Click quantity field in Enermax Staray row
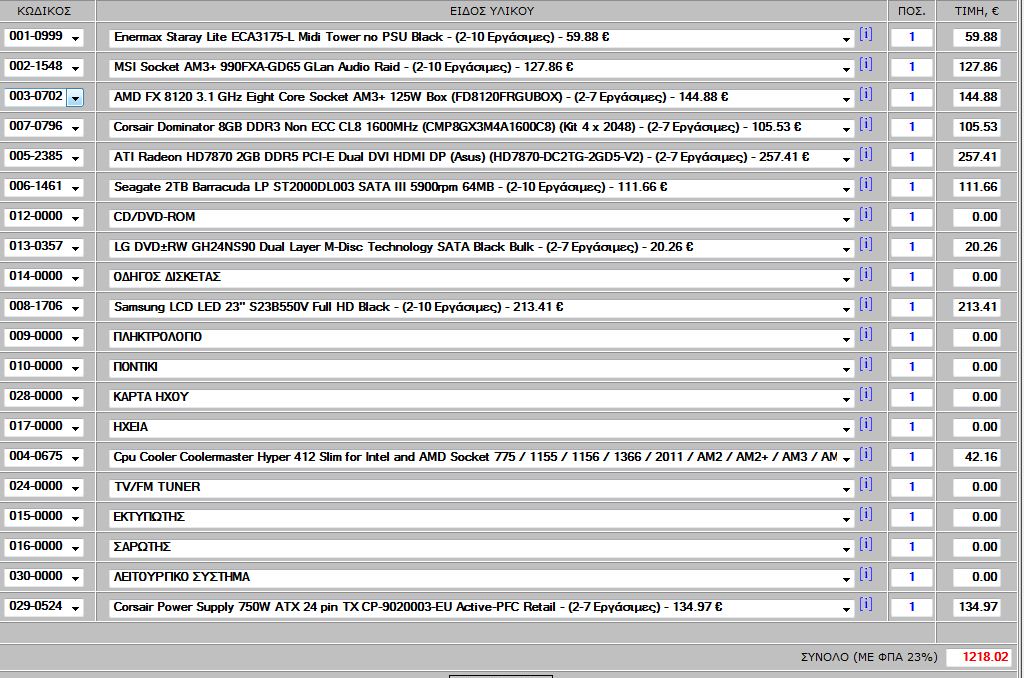Image resolution: width=1024 pixels, height=678 pixels. (x=911, y=37)
